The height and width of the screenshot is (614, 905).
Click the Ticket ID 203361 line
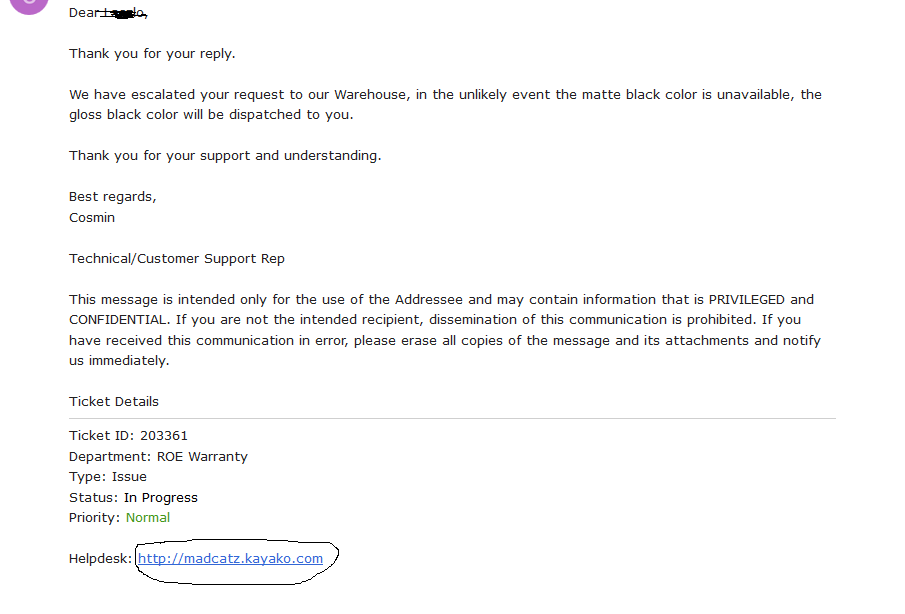pyautogui.click(x=128, y=436)
